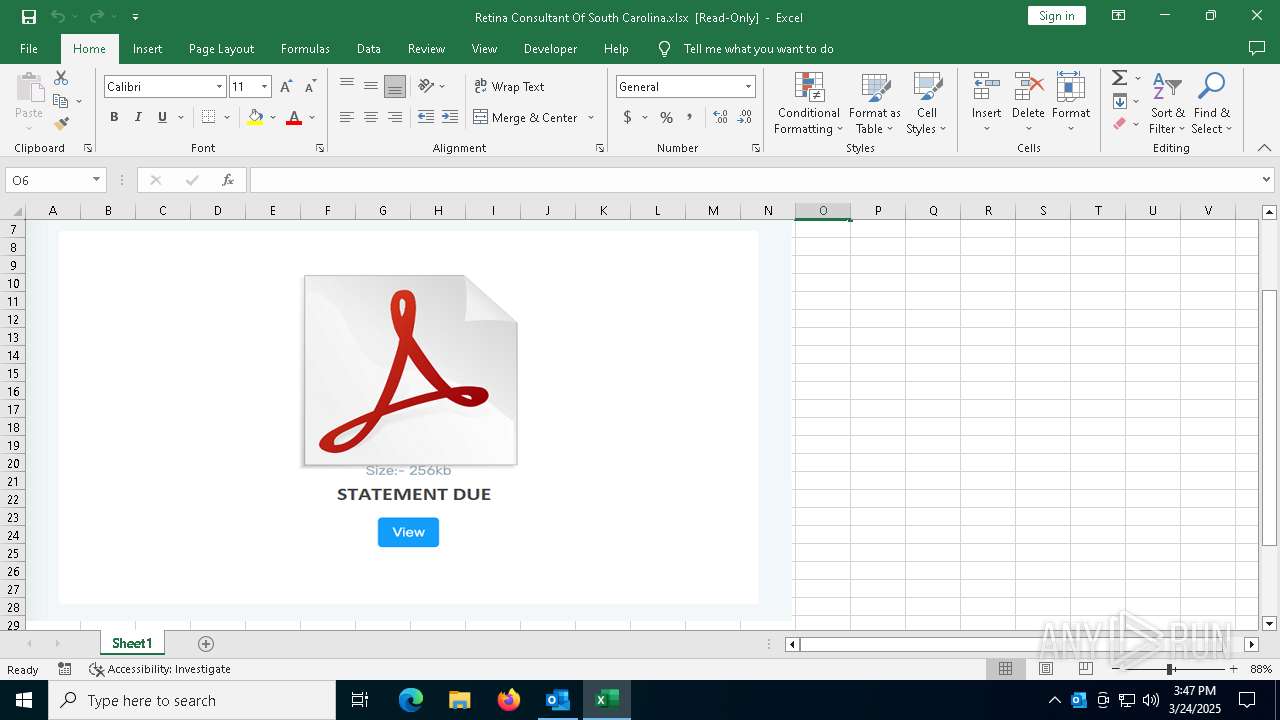Open Outlook from the taskbar
The image size is (1280, 720).
coord(557,700)
